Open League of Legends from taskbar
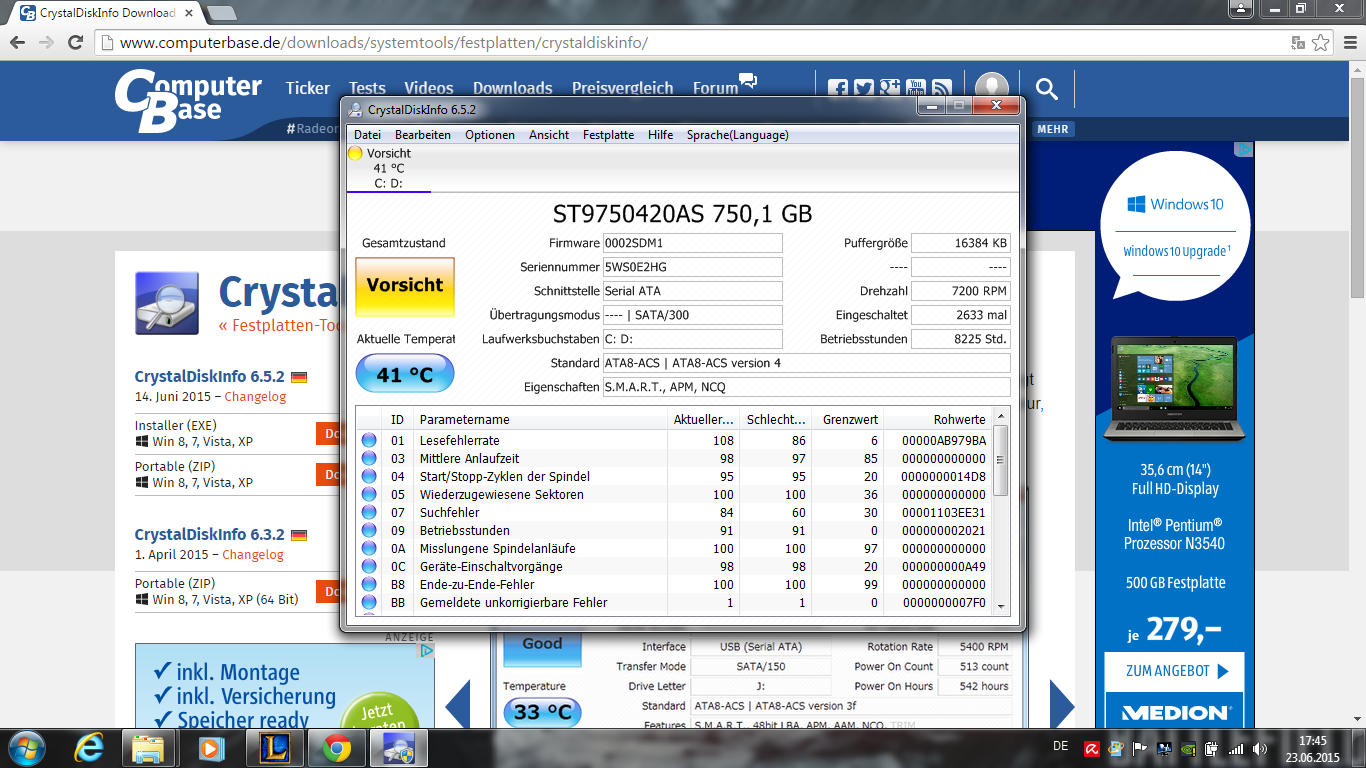The height and width of the screenshot is (768, 1366). click(x=273, y=748)
